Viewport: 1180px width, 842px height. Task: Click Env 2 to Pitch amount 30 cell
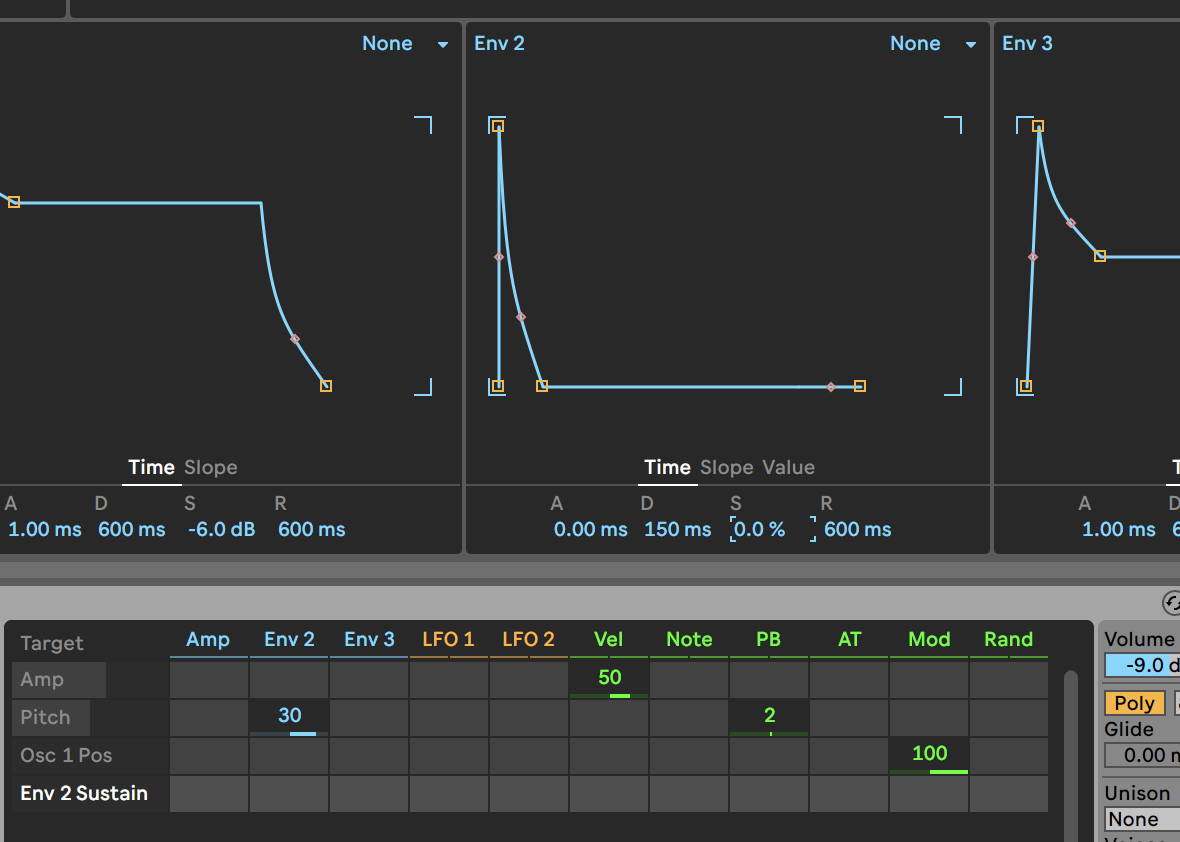click(x=289, y=717)
